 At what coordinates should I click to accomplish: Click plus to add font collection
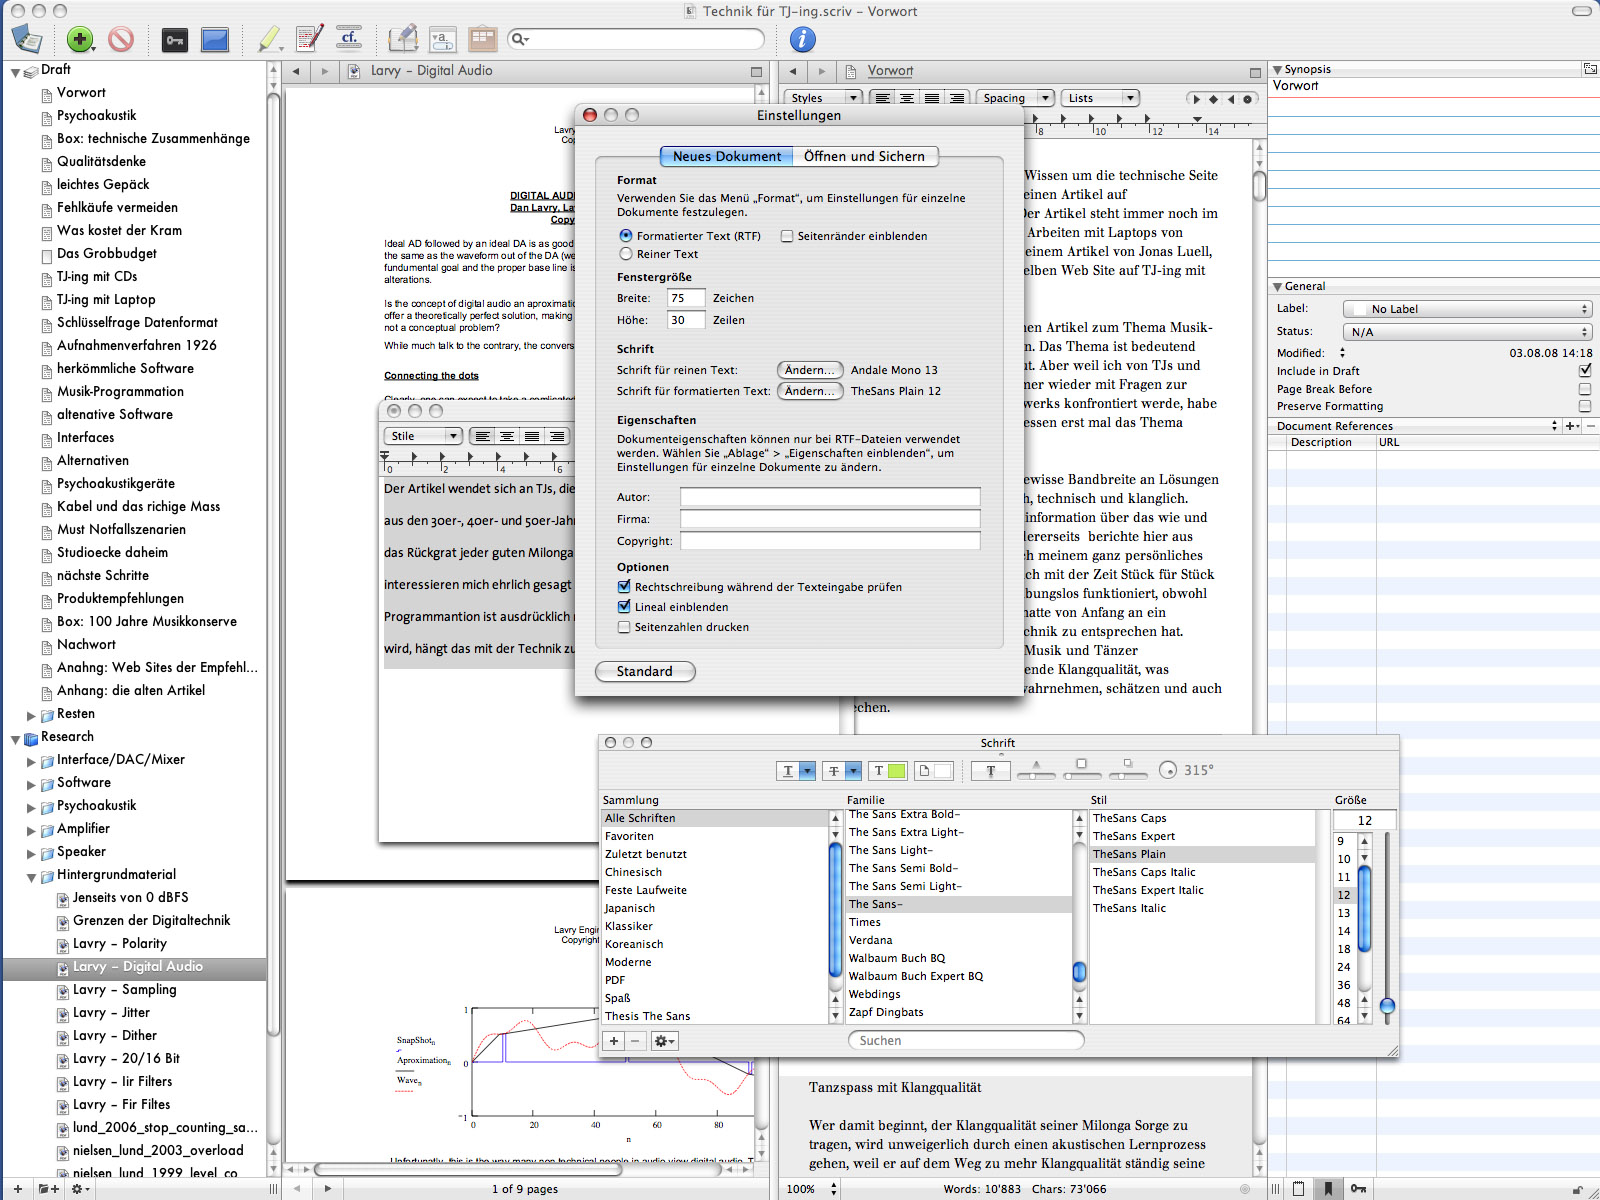pyautogui.click(x=614, y=1041)
